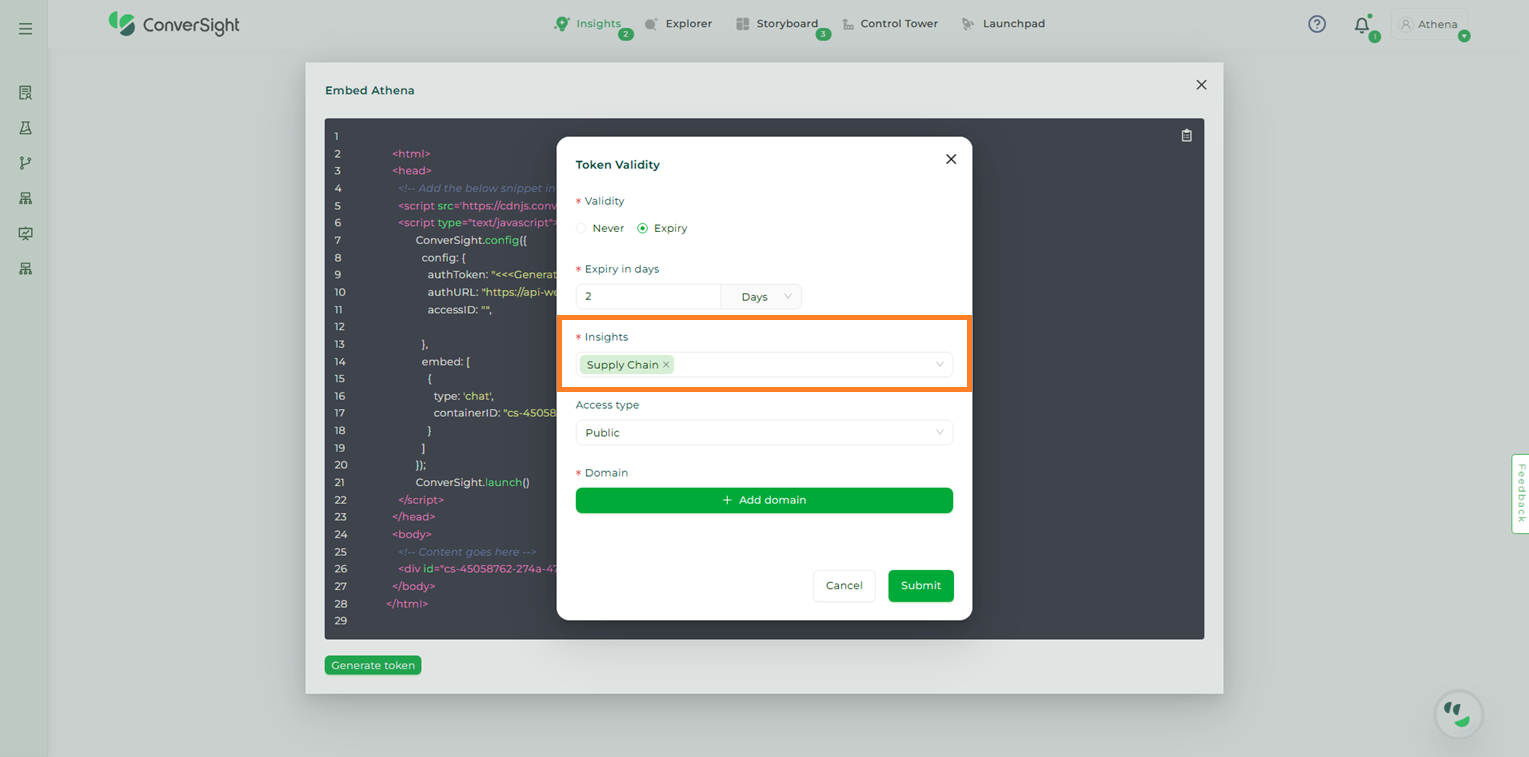This screenshot has height=757, width=1529.
Task: Switch to the Explorer tab
Action: tap(678, 24)
